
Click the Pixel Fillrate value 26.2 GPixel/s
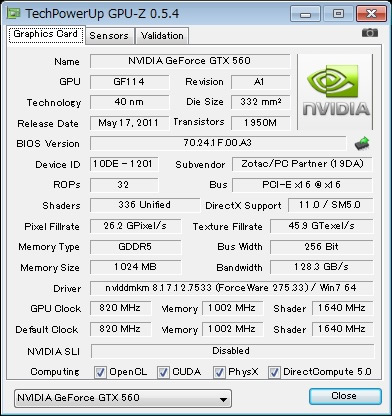pyautogui.click(x=135, y=226)
